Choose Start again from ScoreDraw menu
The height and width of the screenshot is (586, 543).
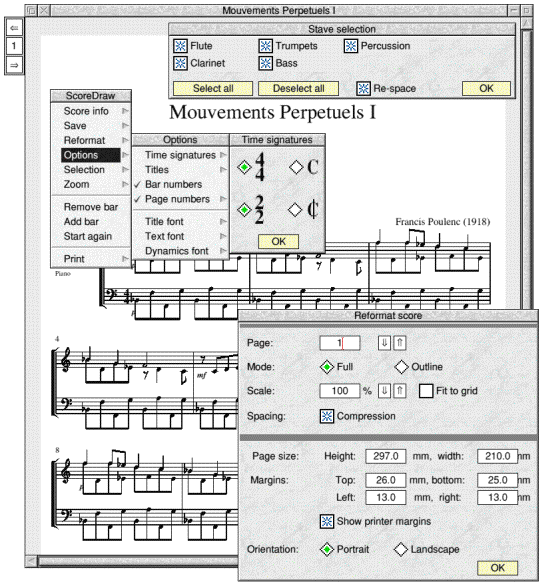pos(91,236)
